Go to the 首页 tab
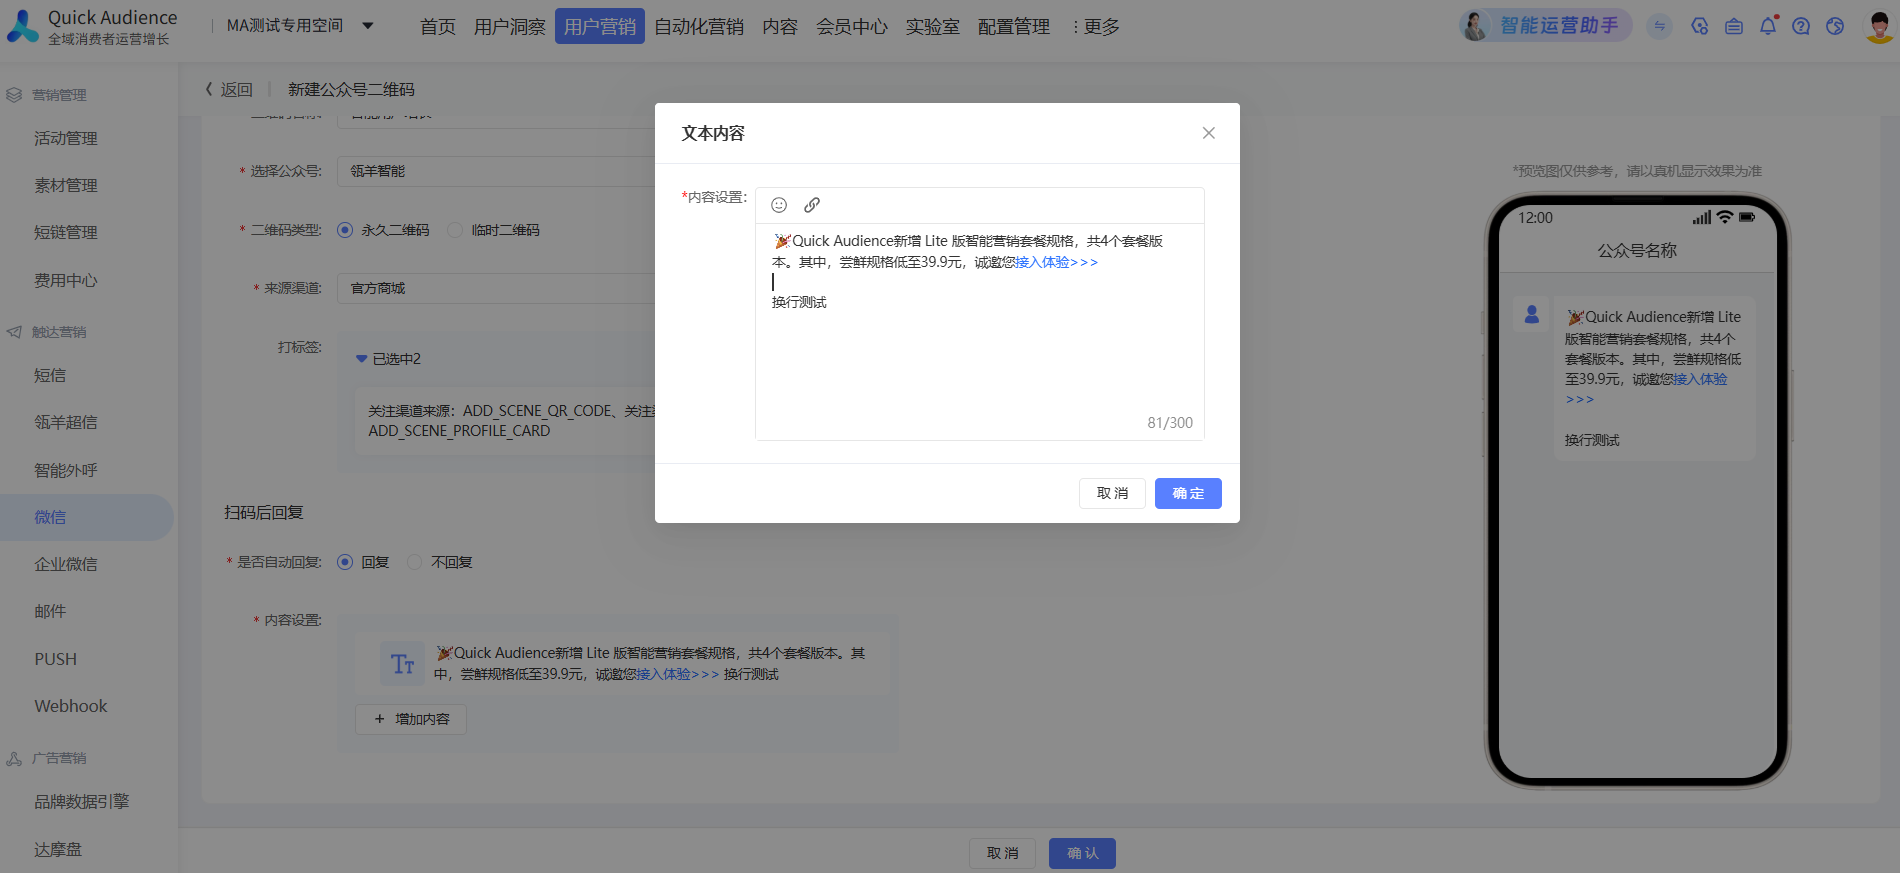Screen dimensions: 1900x873 [x=438, y=26]
